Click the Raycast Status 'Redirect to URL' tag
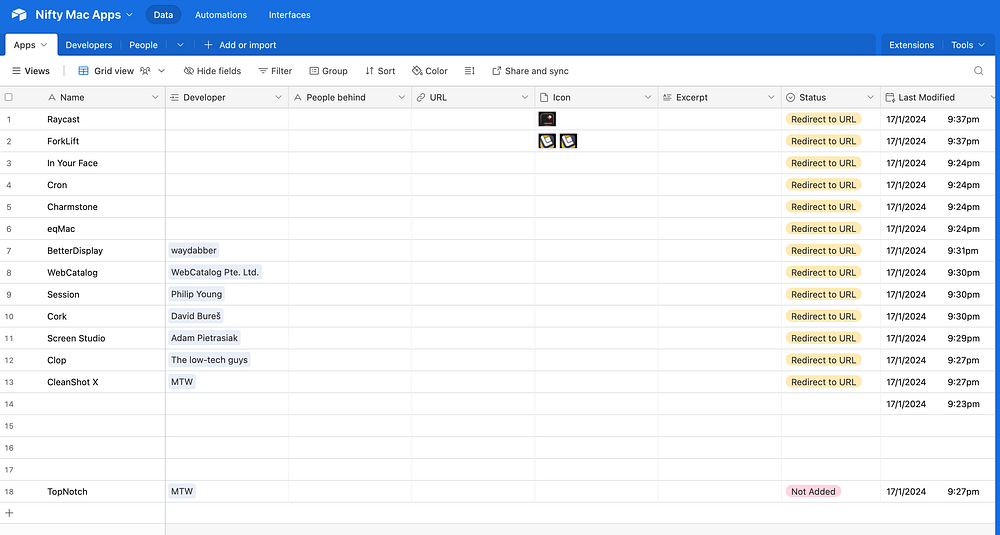This screenshot has width=1000, height=535. (x=823, y=119)
